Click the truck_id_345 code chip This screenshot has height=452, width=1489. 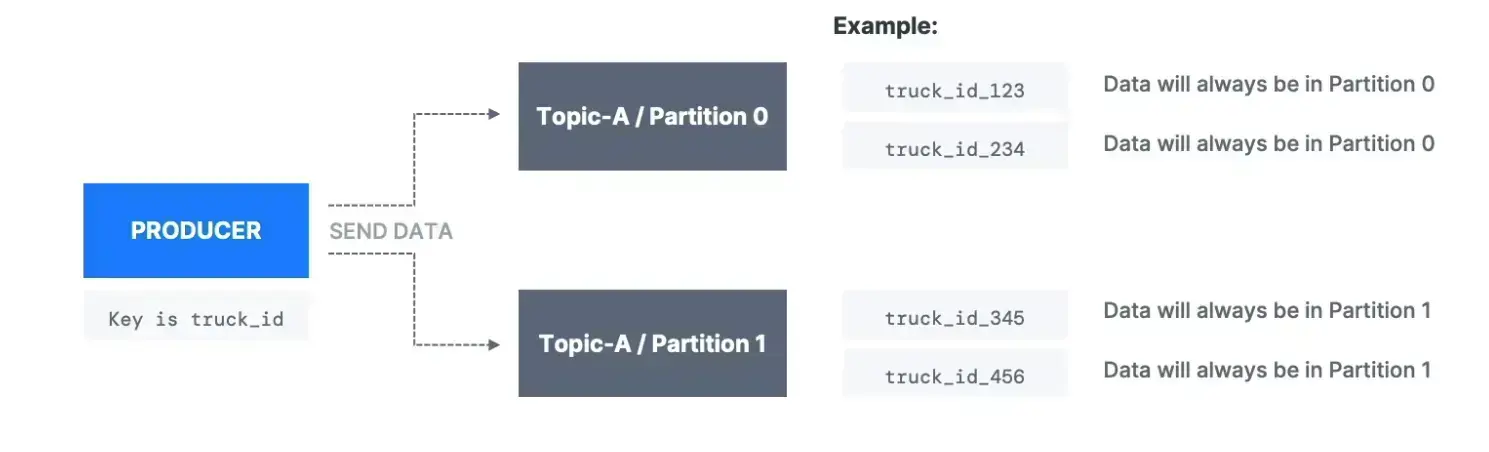tap(954, 319)
